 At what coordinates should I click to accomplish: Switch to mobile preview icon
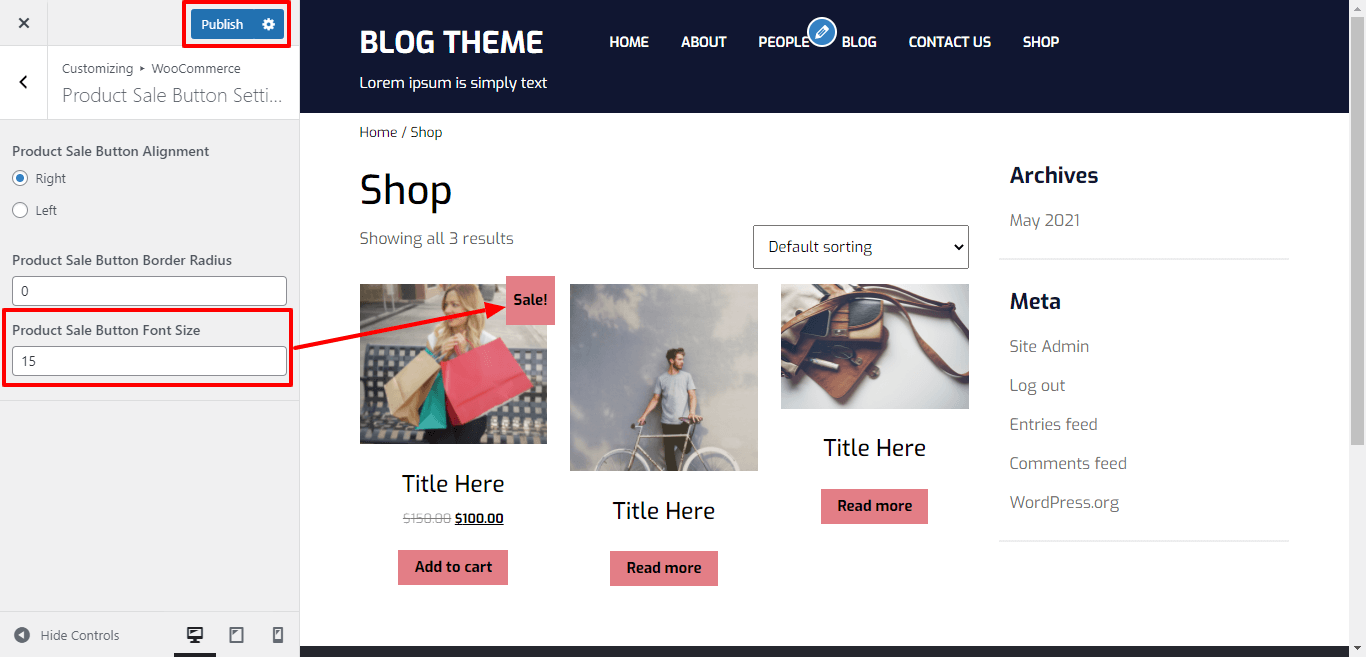(x=278, y=635)
